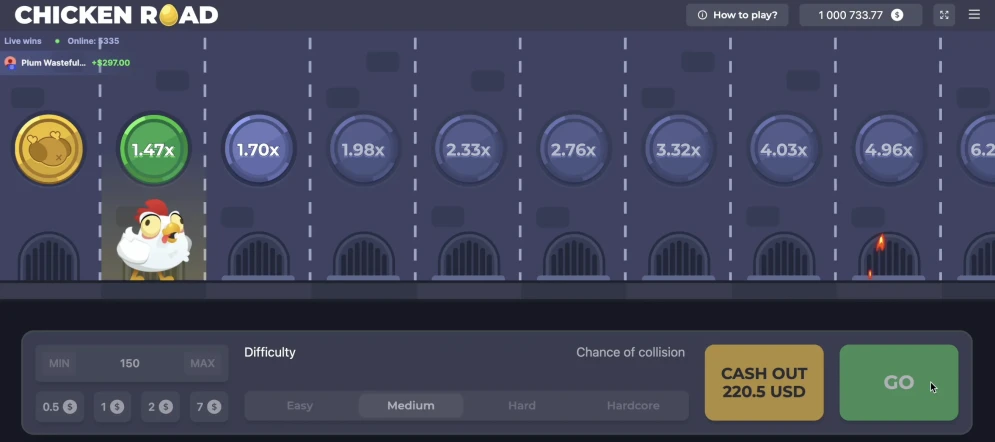Image resolution: width=995 pixels, height=442 pixels.
Task: Choose Hard difficulty option
Action: pyautogui.click(x=522, y=406)
